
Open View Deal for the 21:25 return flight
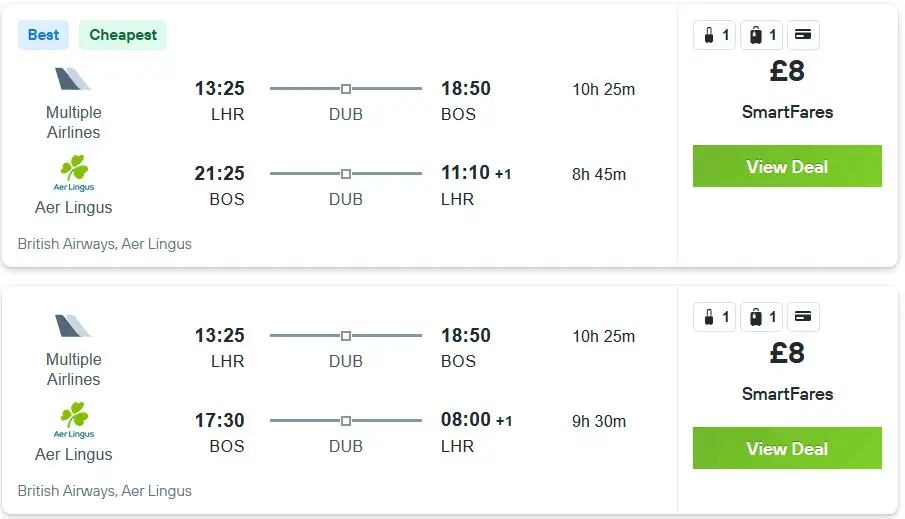coord(787,166)
